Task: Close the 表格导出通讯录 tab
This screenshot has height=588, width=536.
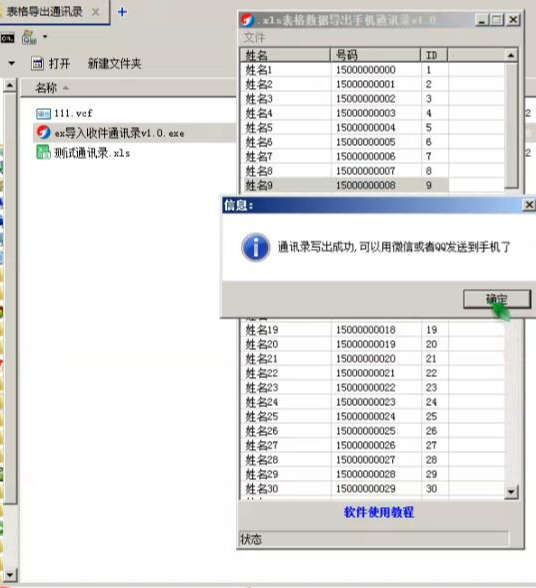Action: 96,12
